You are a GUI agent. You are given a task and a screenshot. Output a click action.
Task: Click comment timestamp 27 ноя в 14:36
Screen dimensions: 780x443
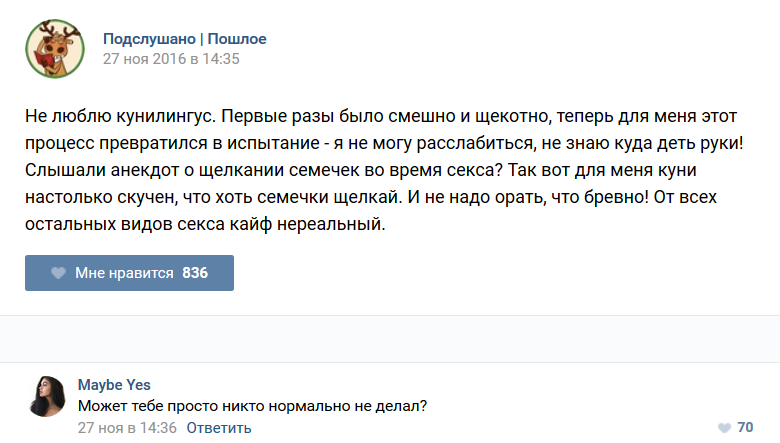(127, 428)
